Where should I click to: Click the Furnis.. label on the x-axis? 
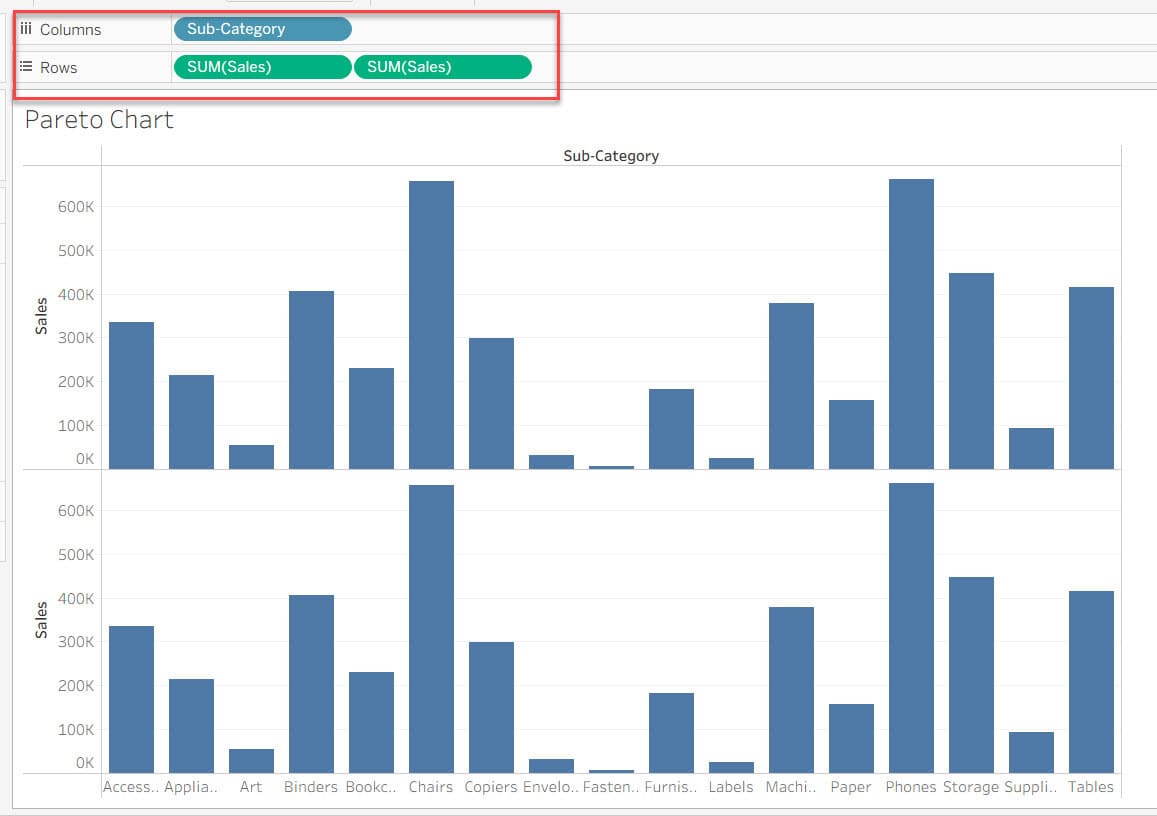(x=671, y=787)
